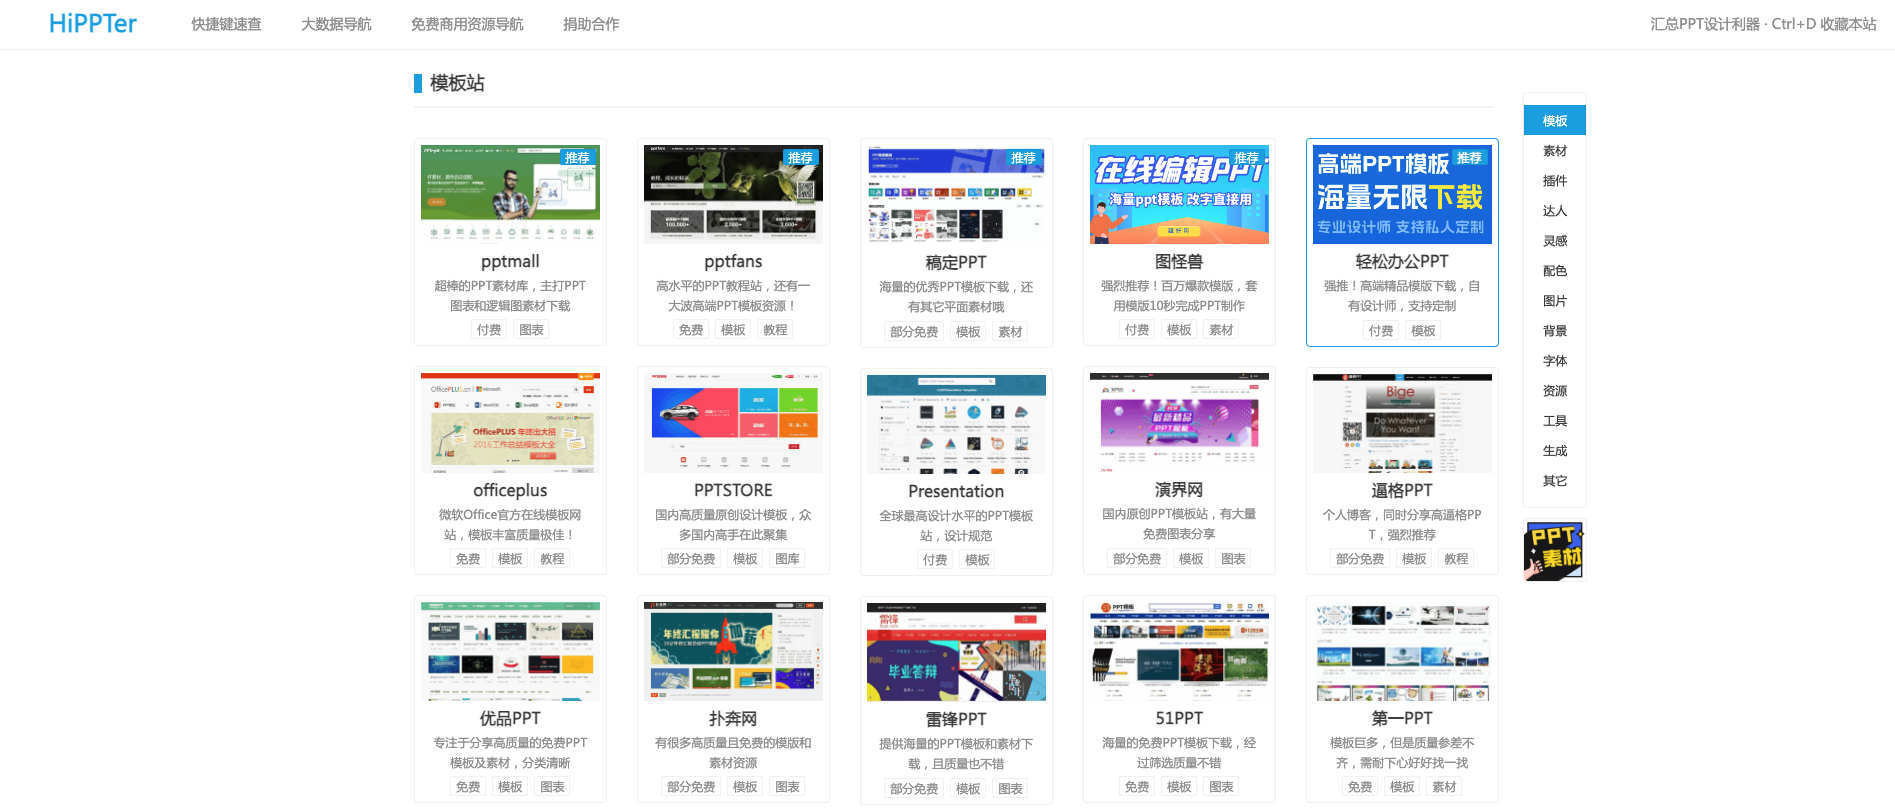The image size is (1895, 812).
Task: Select 素材 in the side navigation
Action: tap(1555, 151)
